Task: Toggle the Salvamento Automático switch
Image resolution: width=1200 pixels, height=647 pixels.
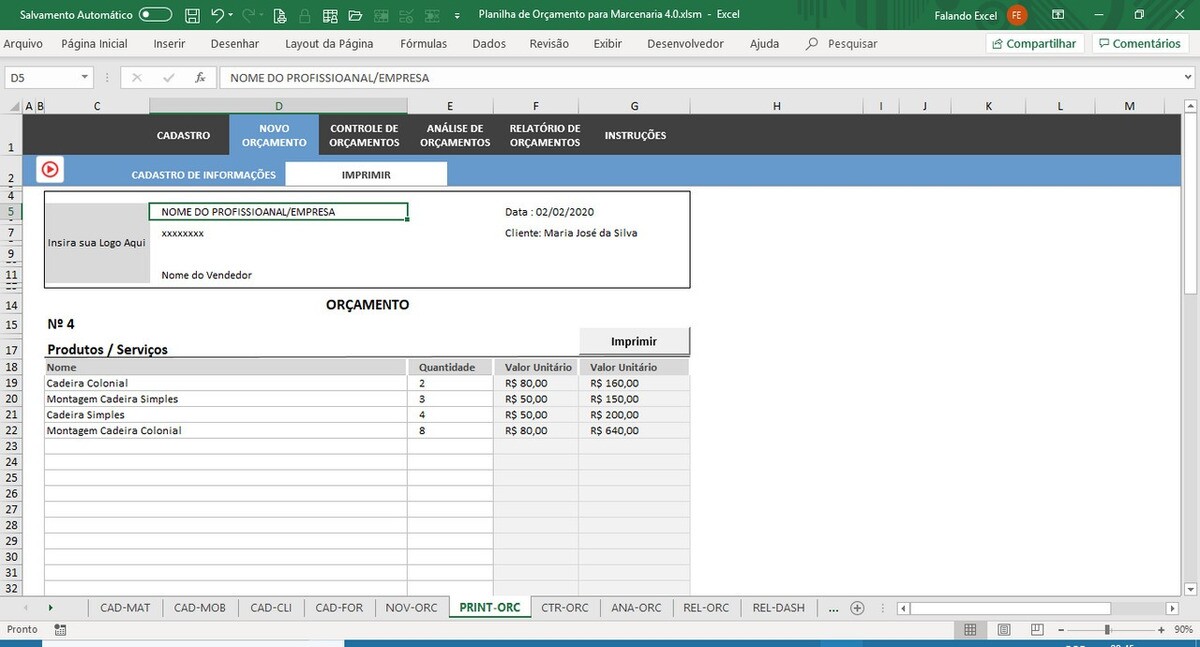Action: click(x=155, y=15)
